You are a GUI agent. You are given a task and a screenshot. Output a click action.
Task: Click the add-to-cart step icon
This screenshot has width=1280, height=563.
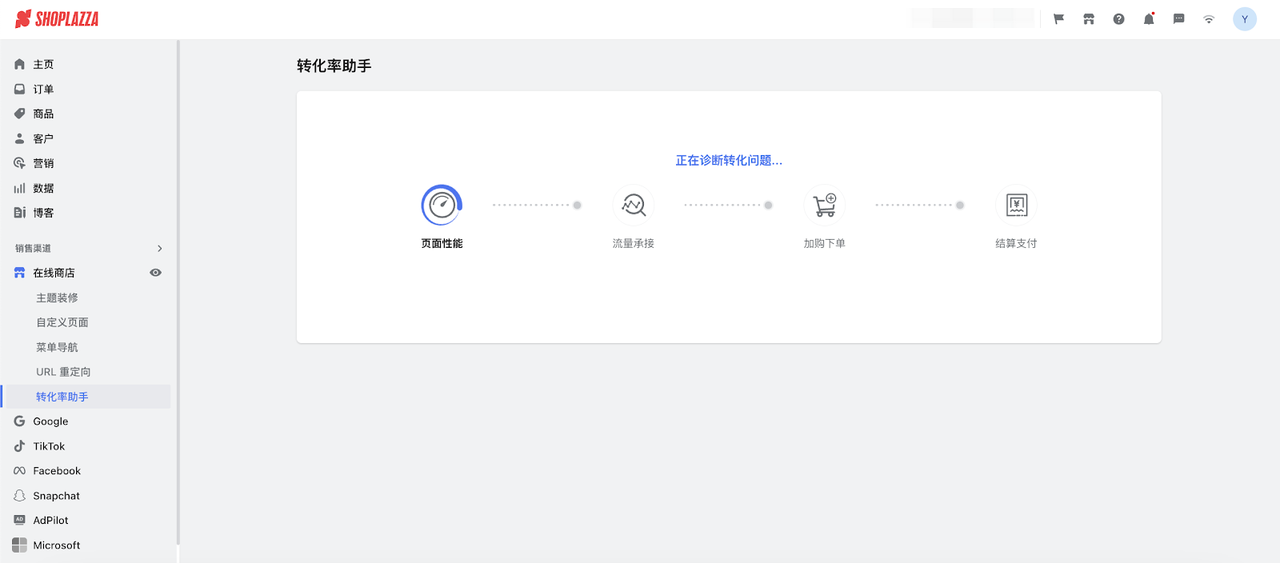824,205
